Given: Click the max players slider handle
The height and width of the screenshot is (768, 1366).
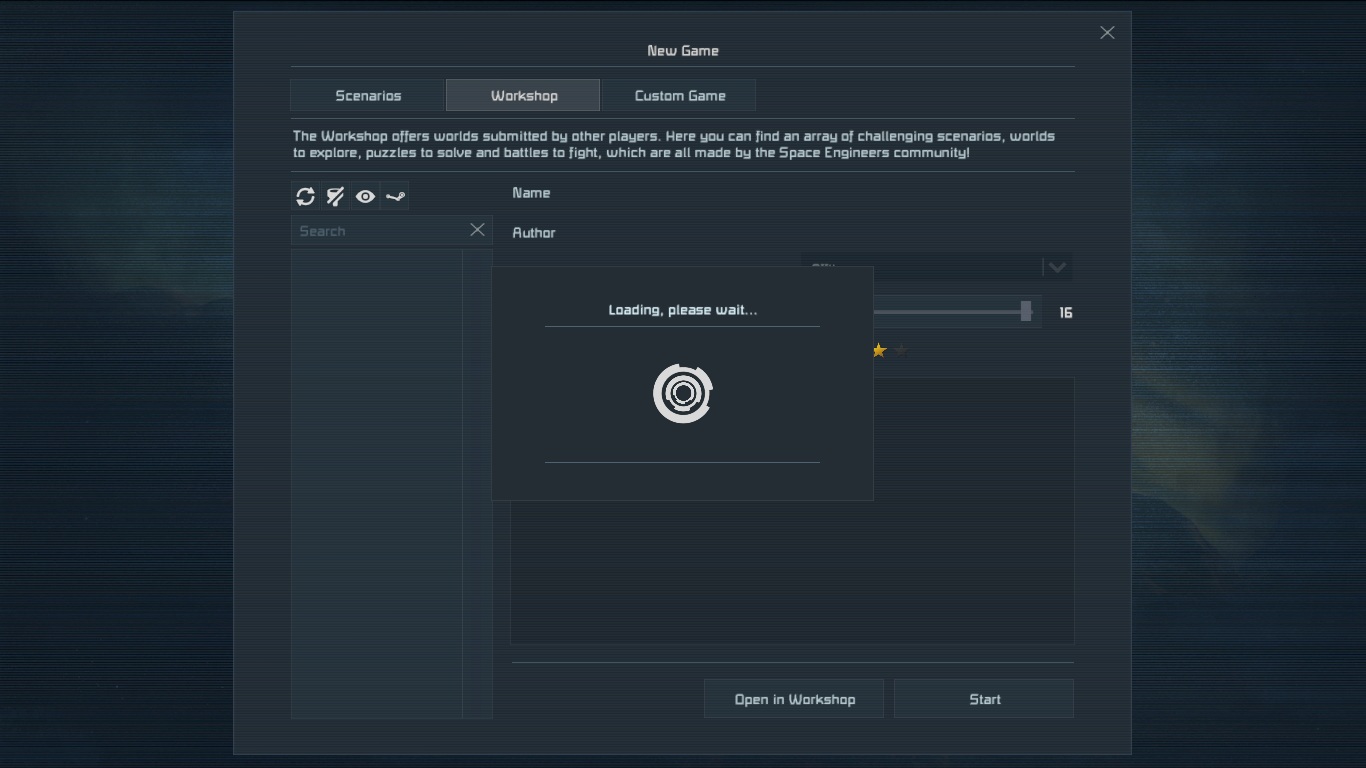Looking at the screenshot, I should (1026, 312).
